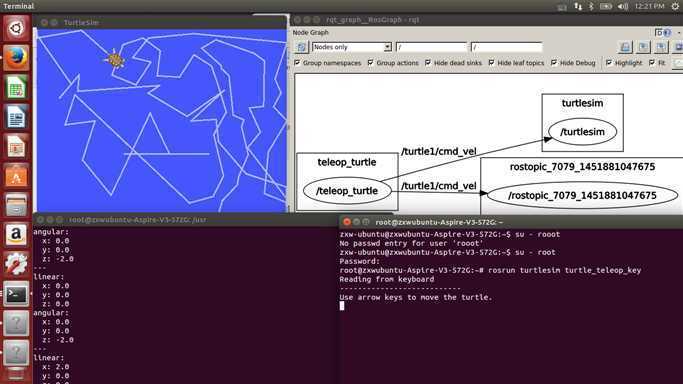The image size is (683, 384).
Task: Focus the rqt_graph window title bar
Action: click(x=487, y=20)
